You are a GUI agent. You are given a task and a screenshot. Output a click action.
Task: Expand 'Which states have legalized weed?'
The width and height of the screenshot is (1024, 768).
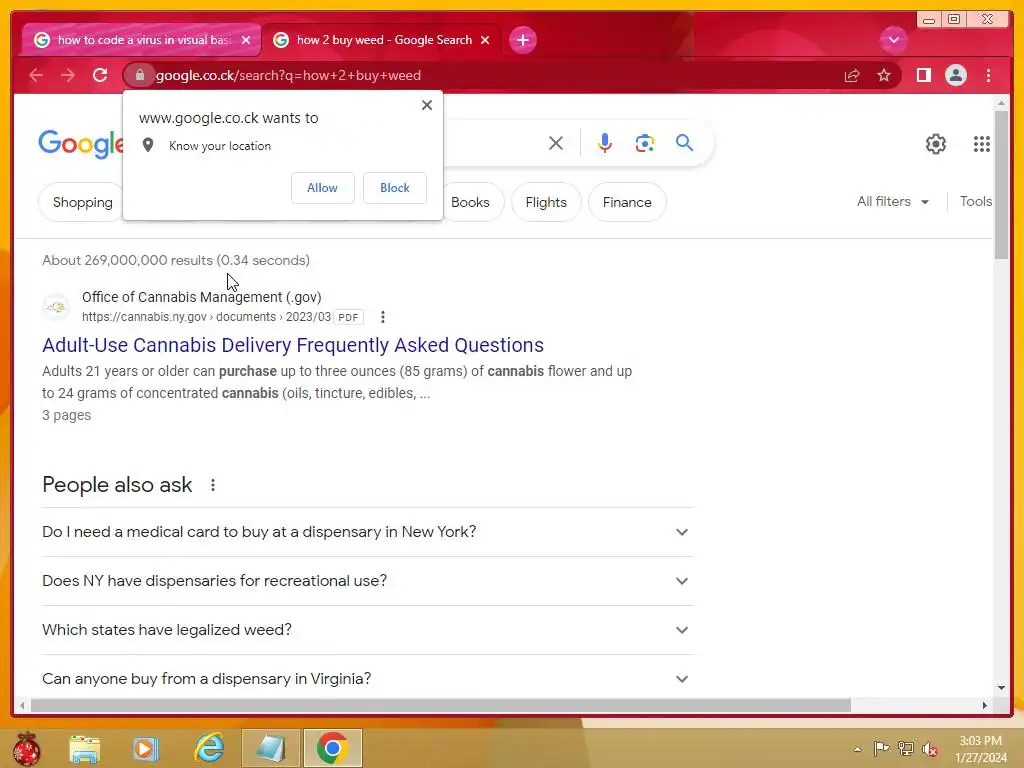[368, 630]
